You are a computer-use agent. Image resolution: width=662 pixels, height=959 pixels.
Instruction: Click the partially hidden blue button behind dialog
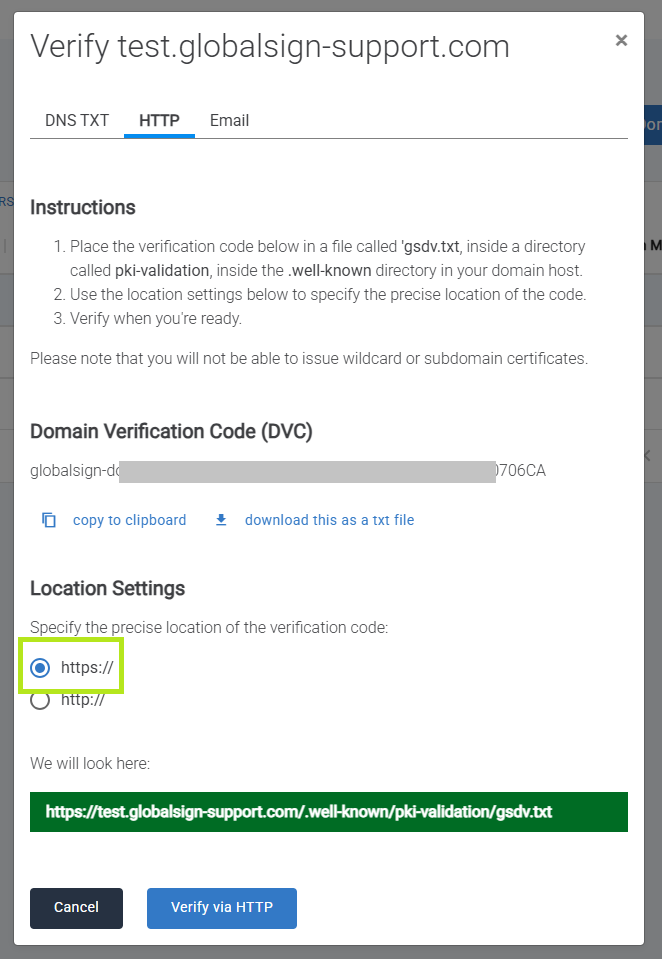653,125
